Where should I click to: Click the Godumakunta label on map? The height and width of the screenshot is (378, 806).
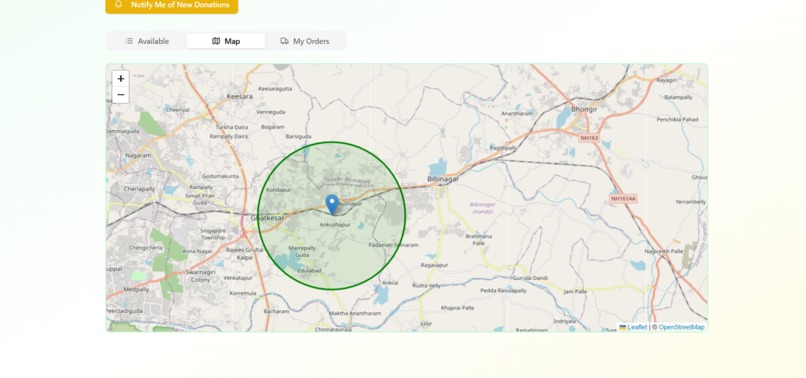pyautogui.click(x=221, y=176)
